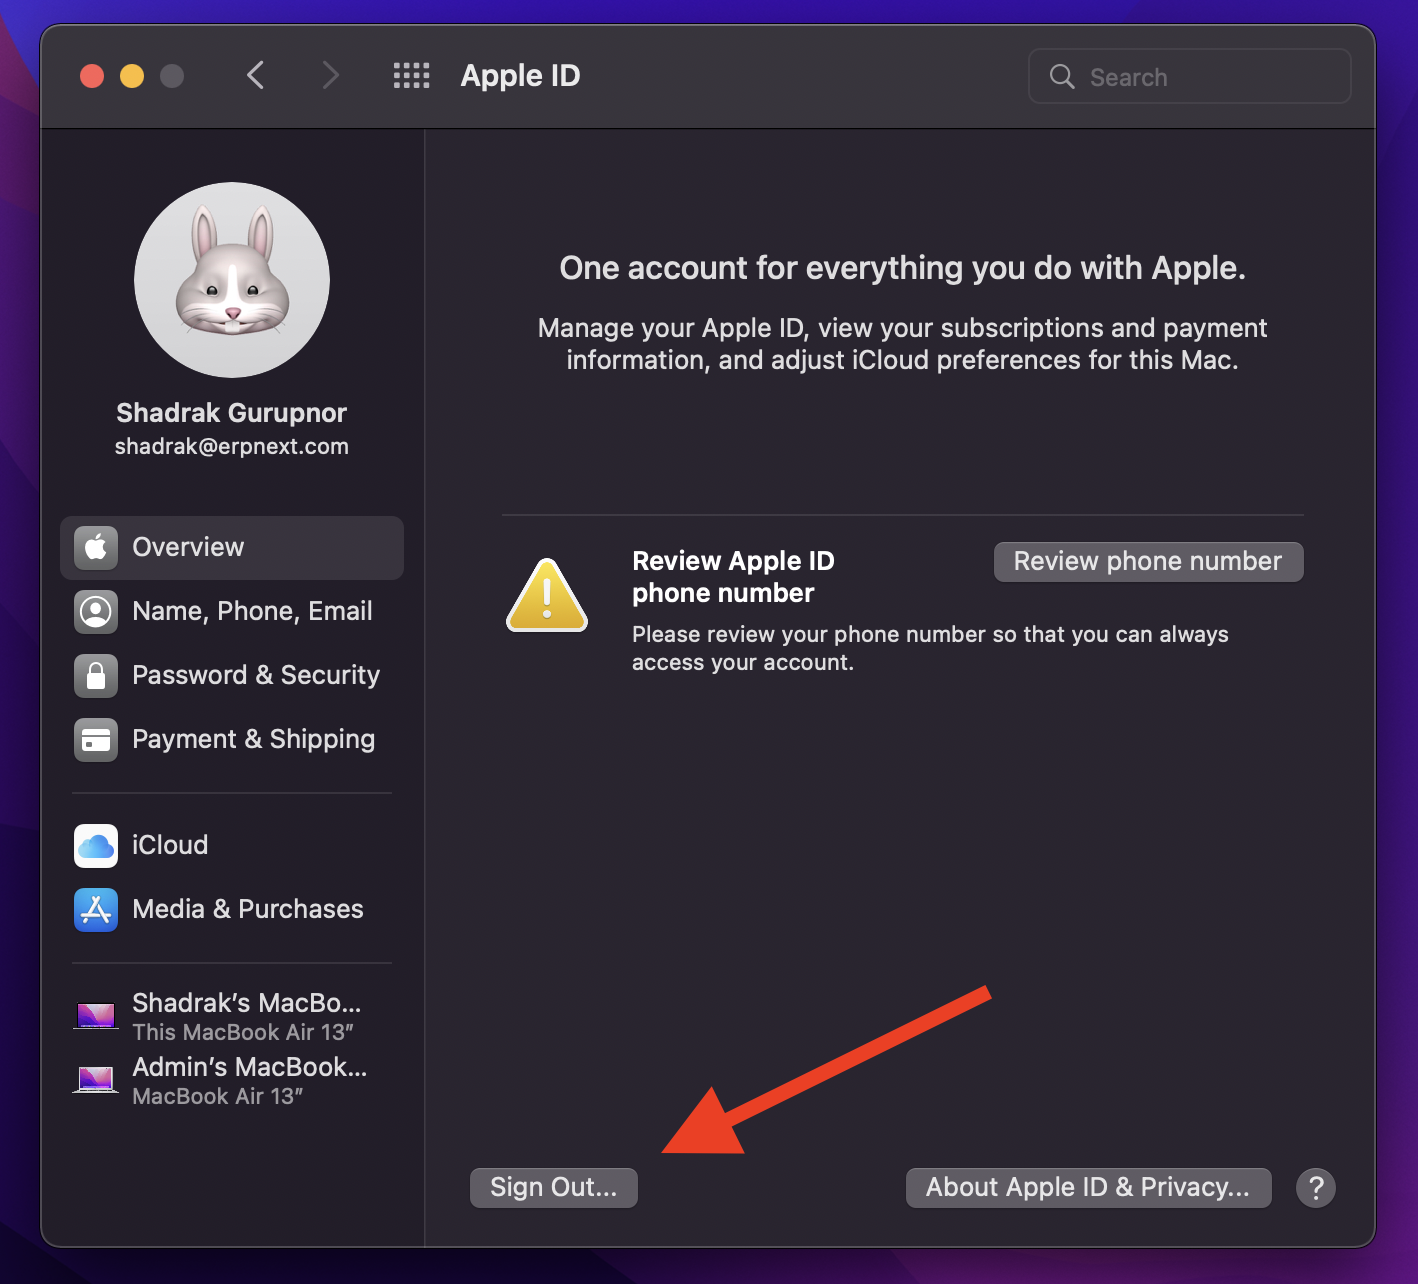The width and height of the screenshot is (1418, 1284).
Task: Open iCloud settings section
Action: 232,846
